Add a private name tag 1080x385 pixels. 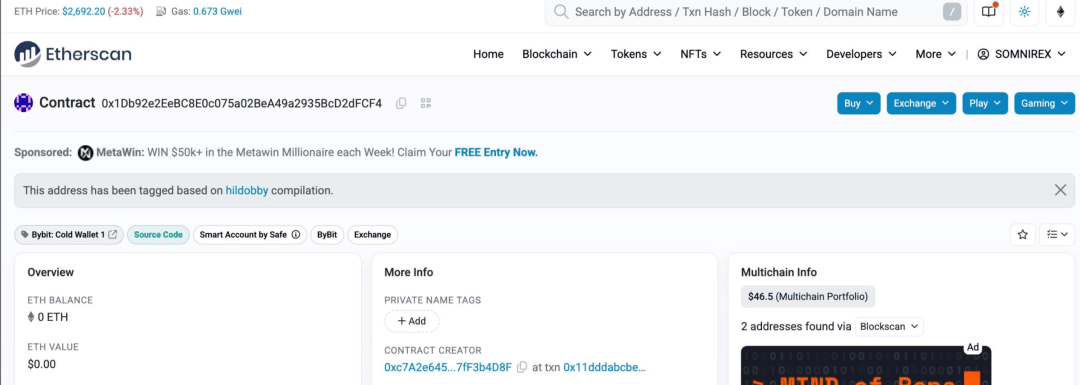tap(412, 321)
